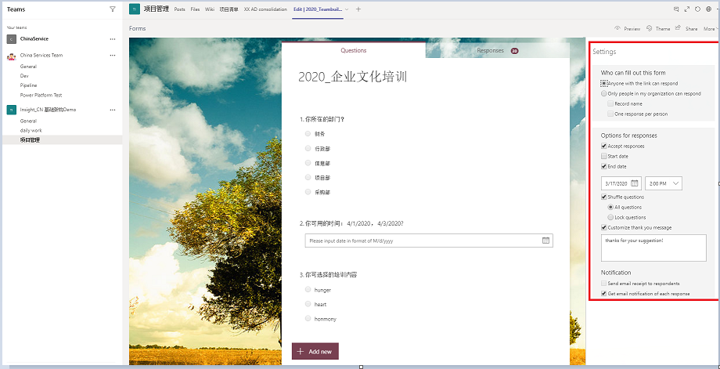Open the Teams filter icon
The height and width of the screenshot is (369, 720).
pyautogui.click(x=112, y=9)
